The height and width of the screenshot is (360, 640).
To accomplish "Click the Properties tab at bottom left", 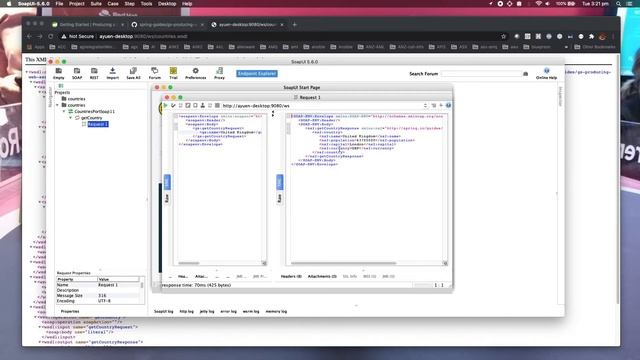I will click(70, 311).
